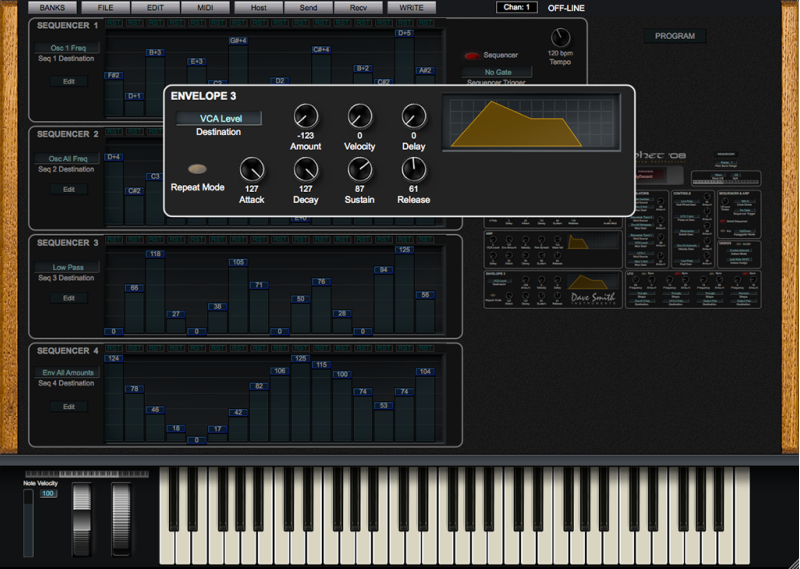Click the Envelope 3 Decay knob
Image resolution: width=800 pixels, height=569 pixels.
click(306, 170)
